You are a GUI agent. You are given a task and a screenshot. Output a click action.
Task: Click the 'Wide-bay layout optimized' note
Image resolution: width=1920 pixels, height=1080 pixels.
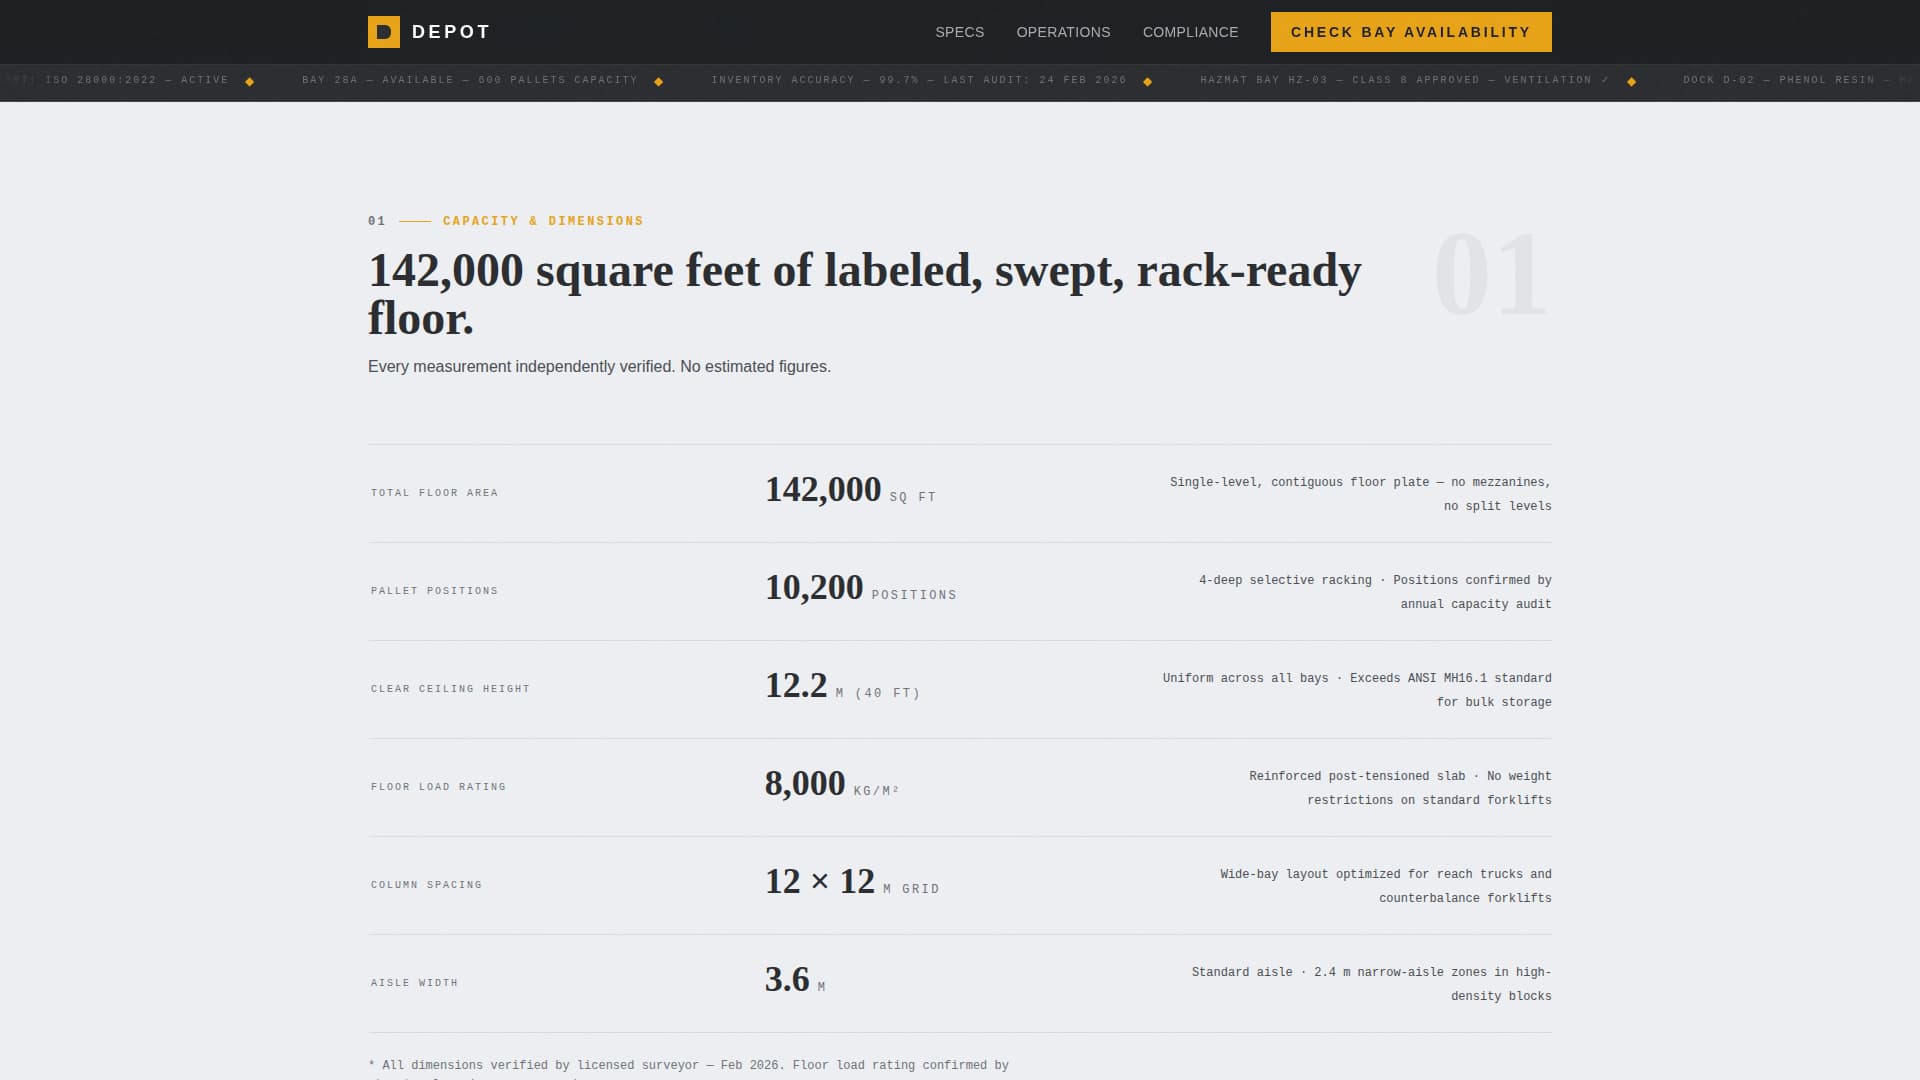1385,886
